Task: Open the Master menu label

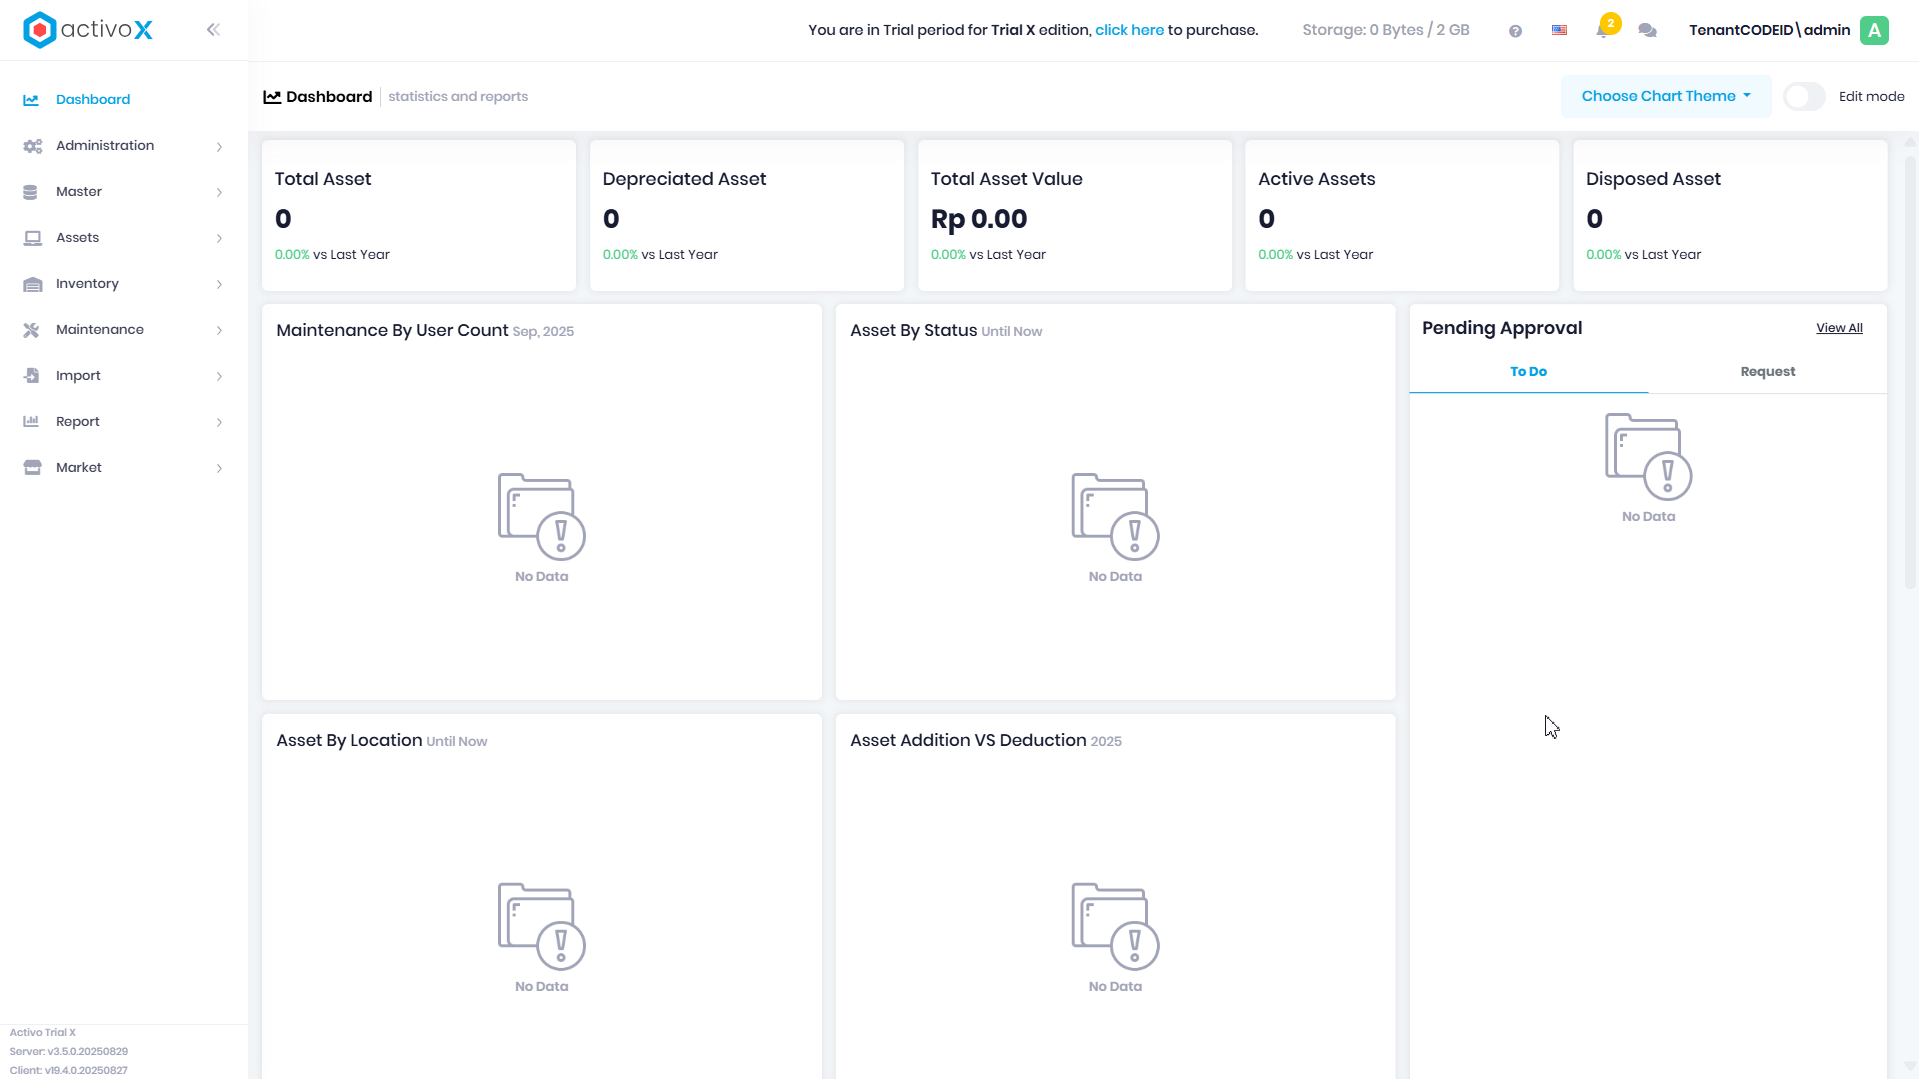Action: coord(79,192)
